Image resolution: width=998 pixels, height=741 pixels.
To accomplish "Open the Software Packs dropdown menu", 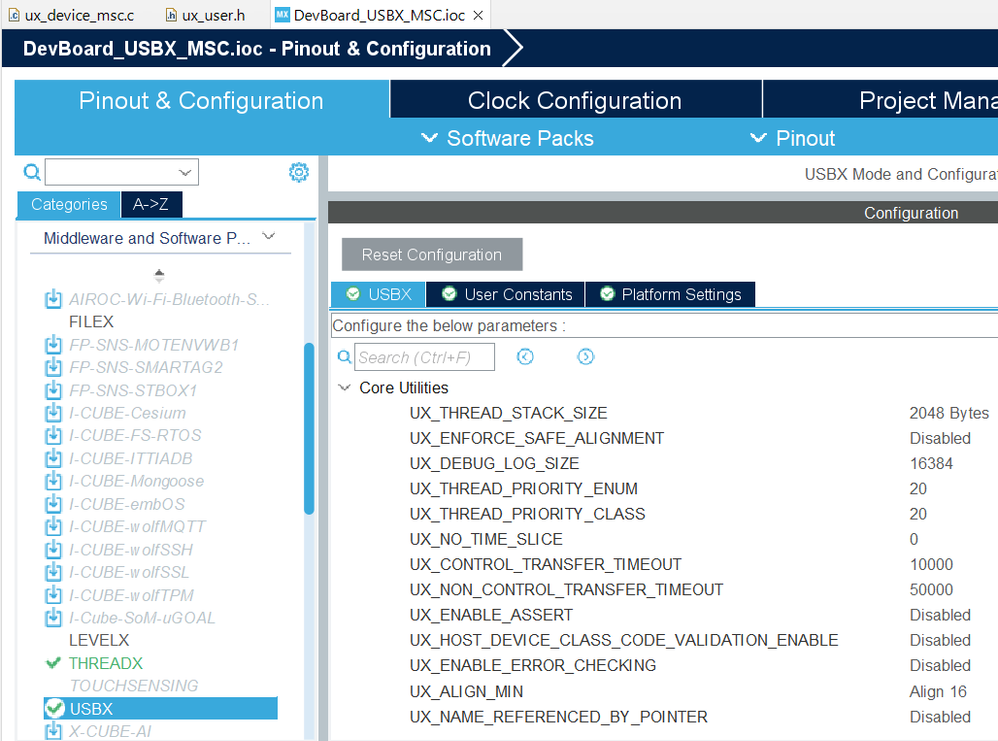I will pos(507,138).
